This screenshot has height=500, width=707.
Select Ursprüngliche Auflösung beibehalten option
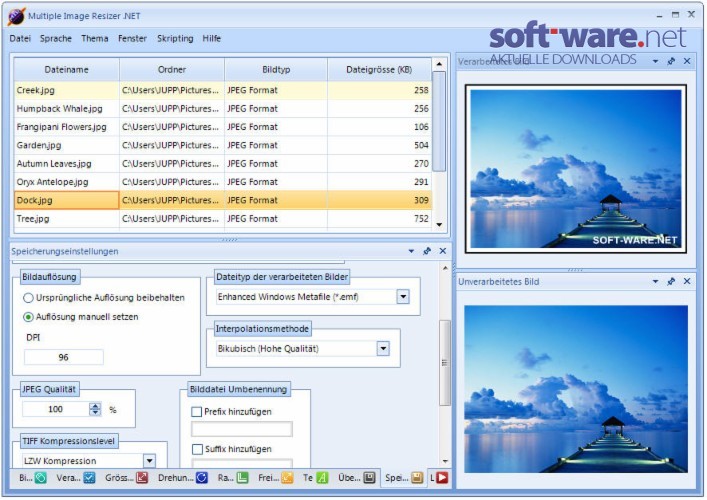[104, 298]
